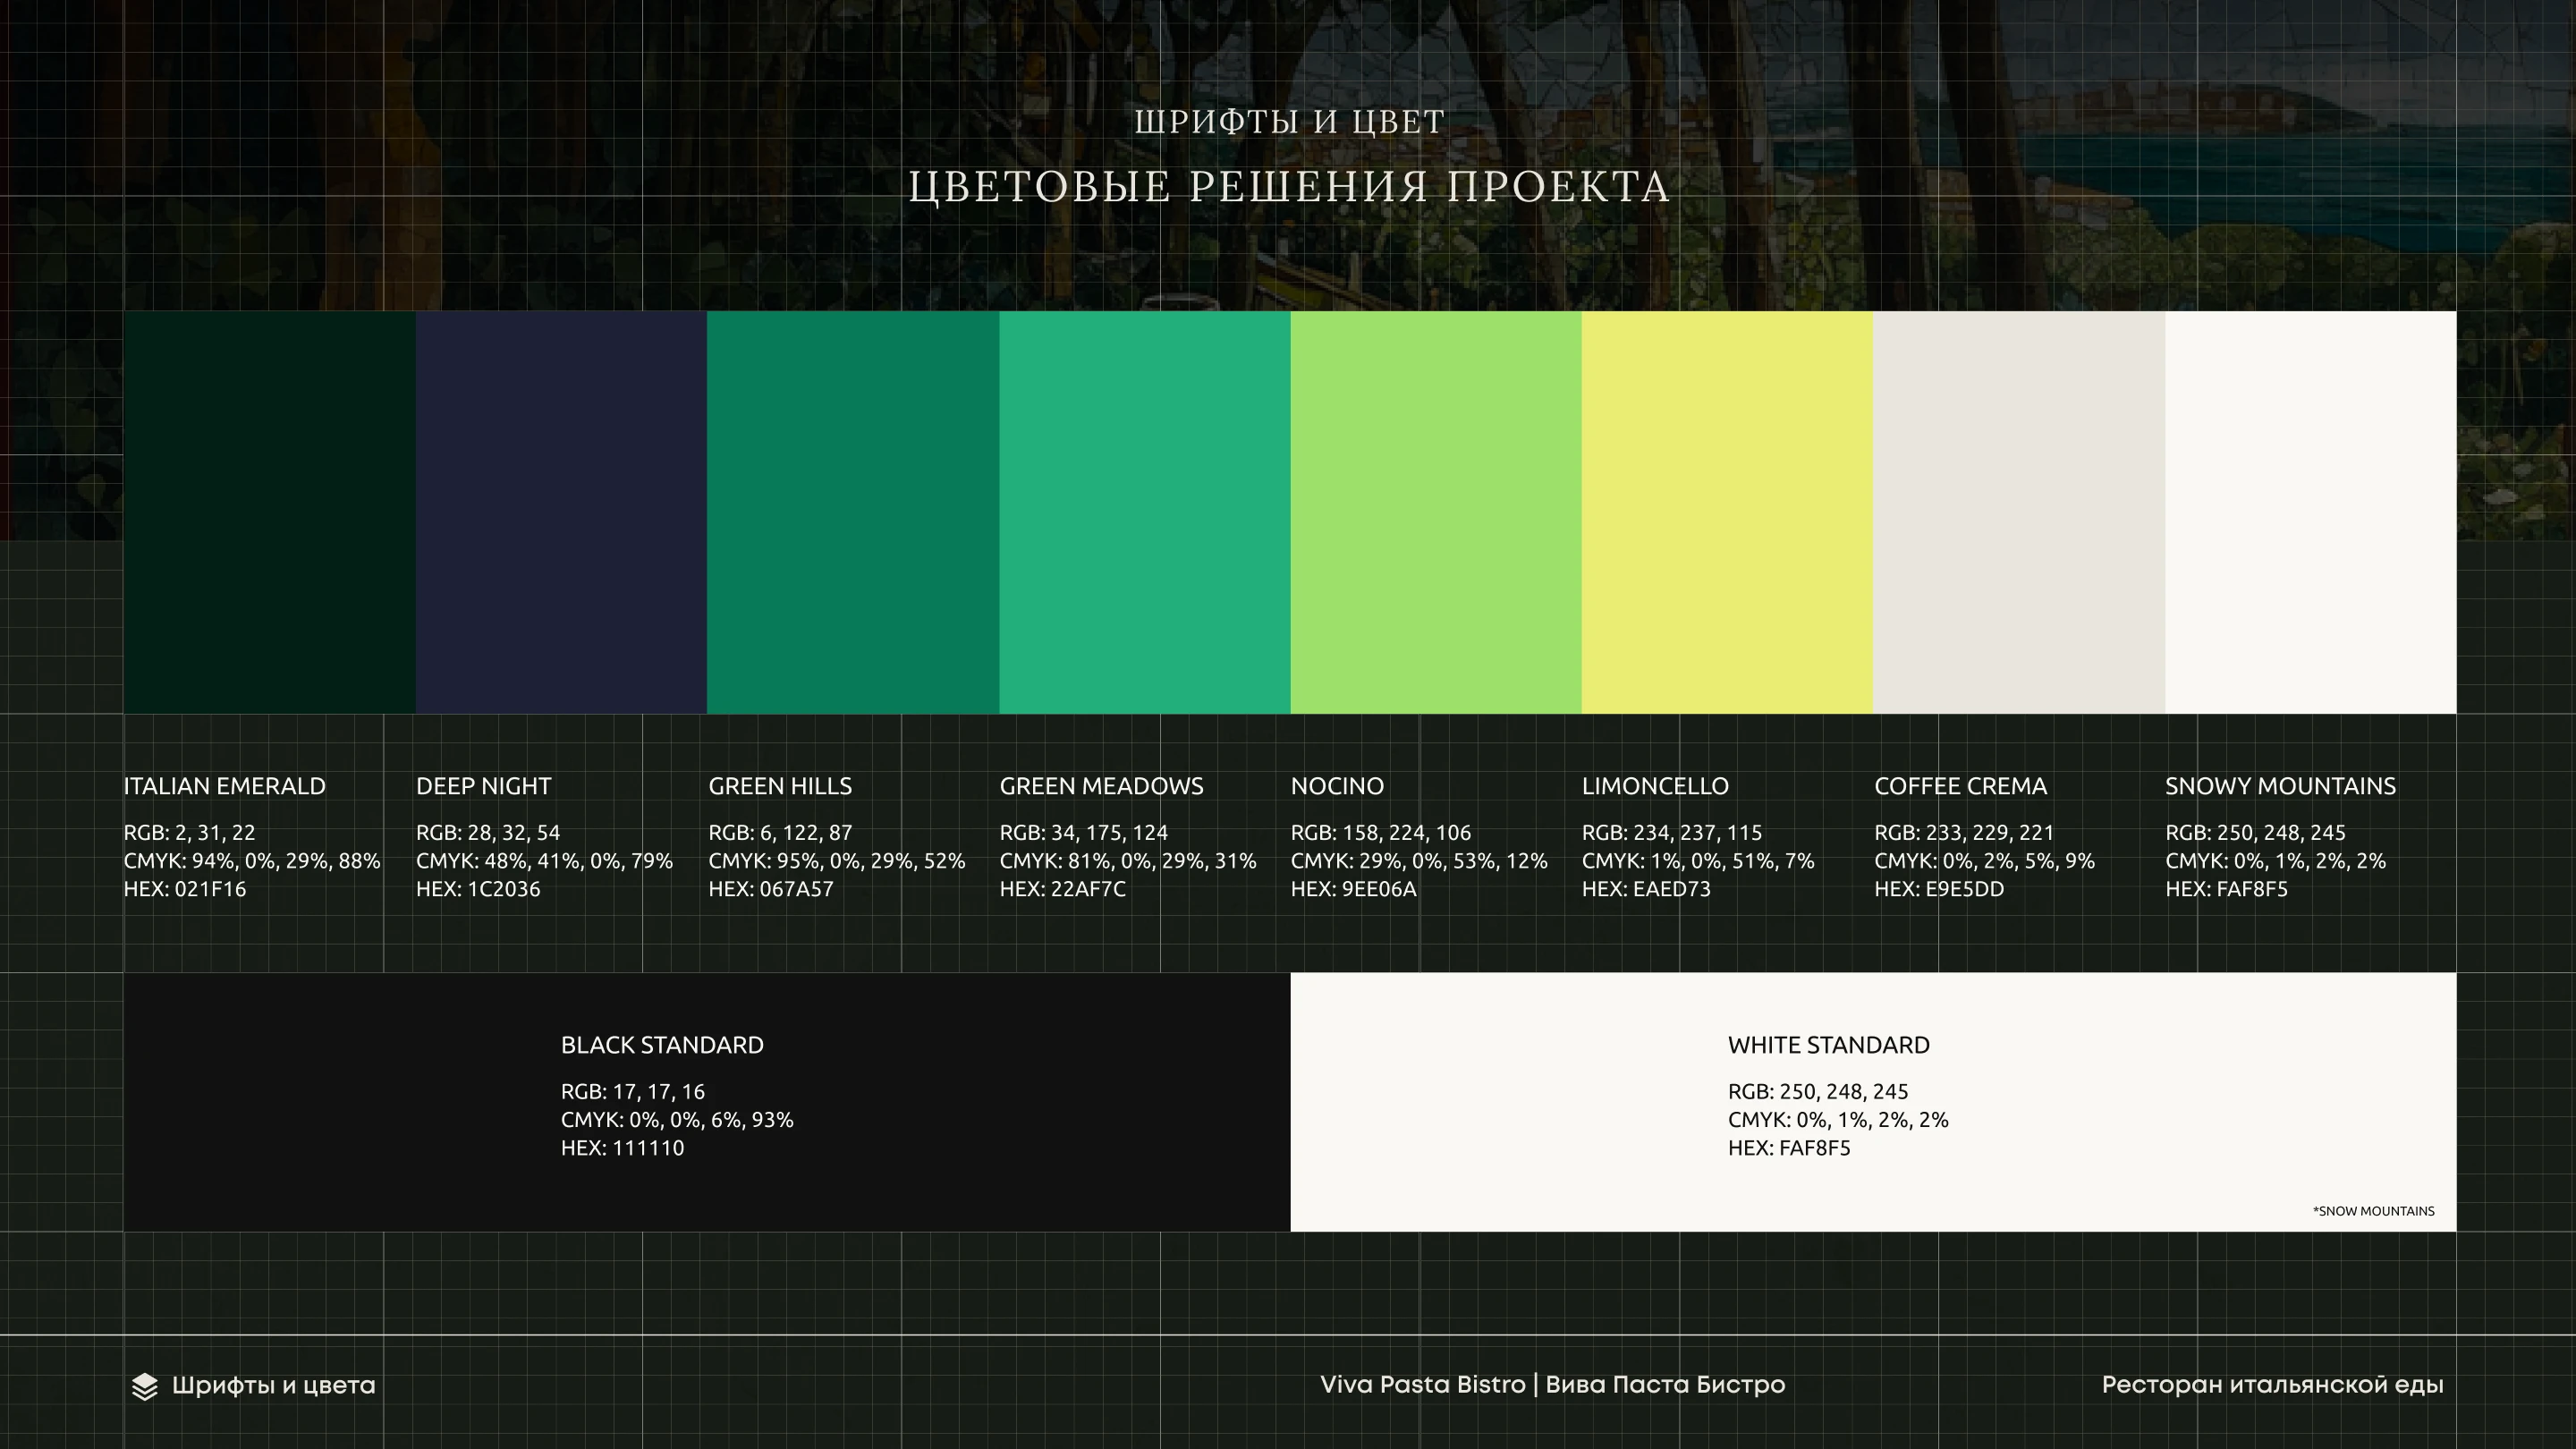Click the ШРИФТЫ И ЦВЕТ subtitle
This screenshot has width=2576, height=1449.
pos(1288,122)
